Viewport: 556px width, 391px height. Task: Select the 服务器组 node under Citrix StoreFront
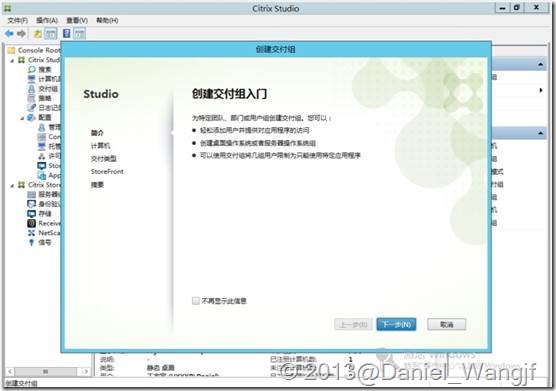tap(44, 194)
